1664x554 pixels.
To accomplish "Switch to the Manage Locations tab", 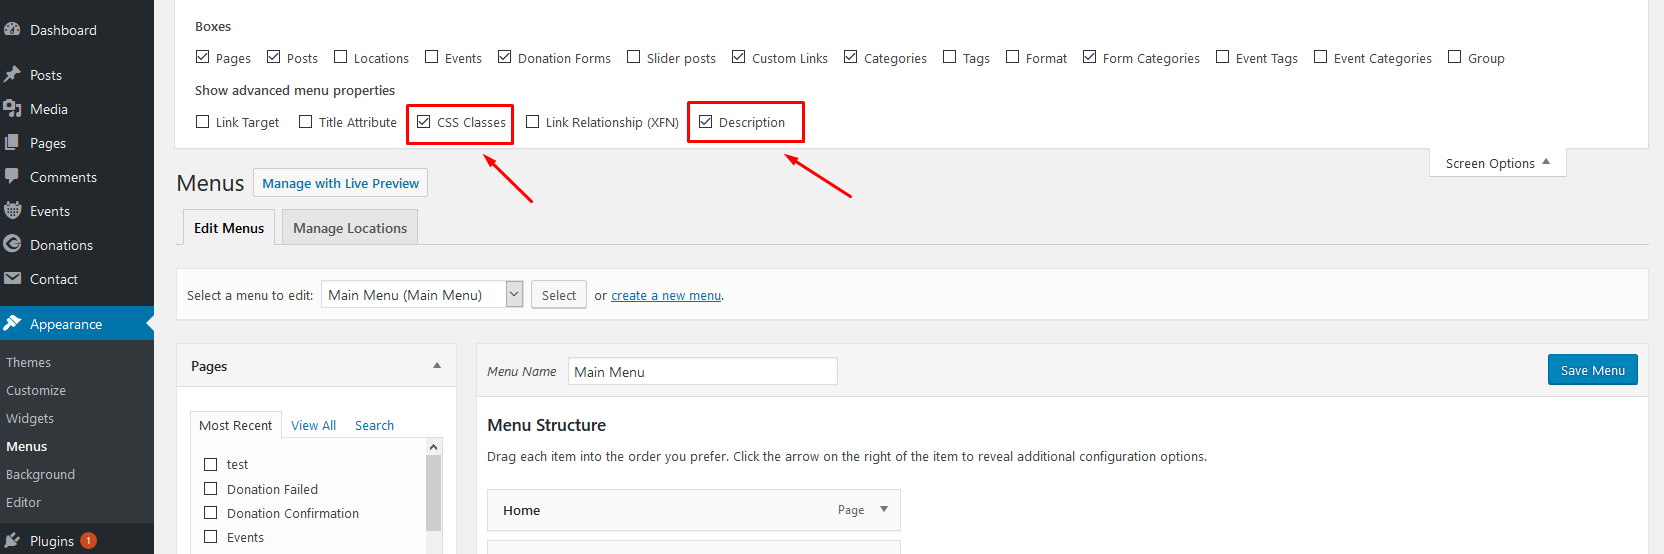I will click(x=349, y=228).
